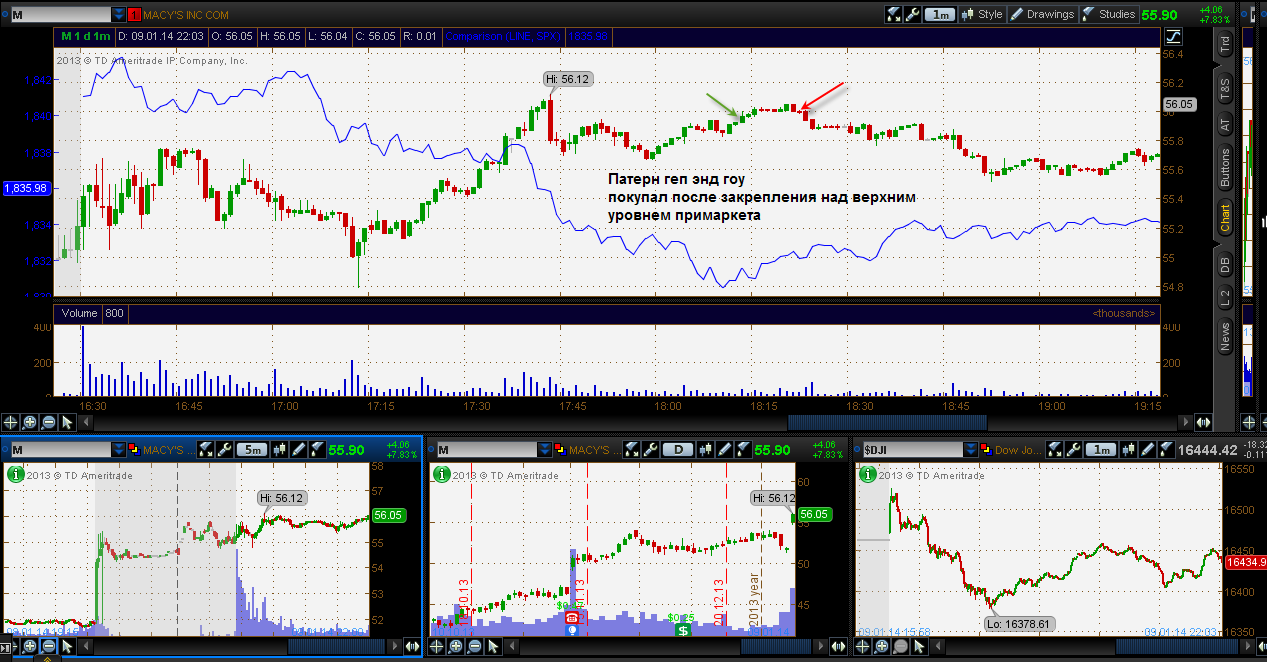Toggle price axis scaling curve icon
This screenshot has width=1267, height=662.
(1173, 37)
